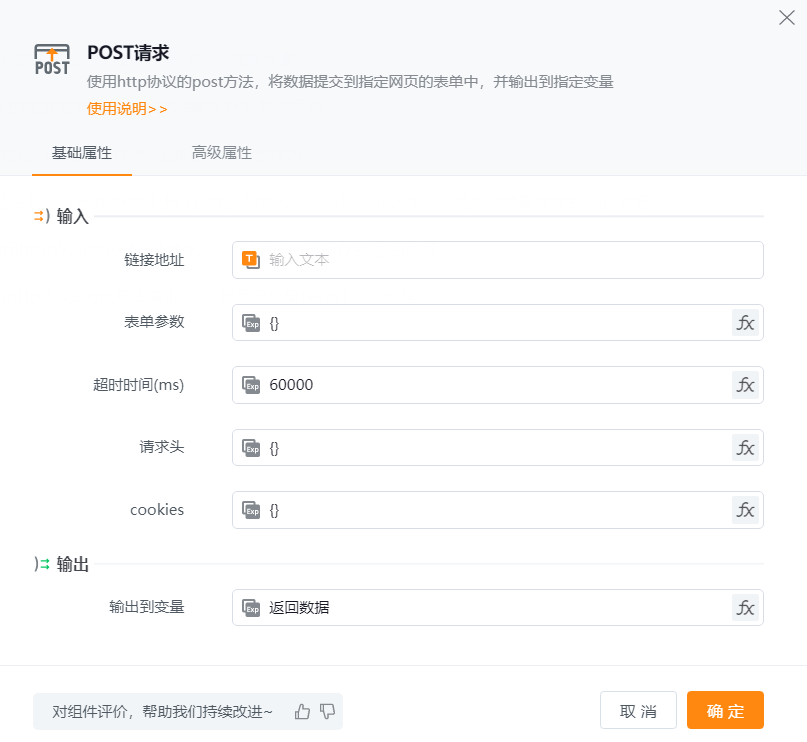Toggle text type icon in 链接地址 field

coord(251,260)
